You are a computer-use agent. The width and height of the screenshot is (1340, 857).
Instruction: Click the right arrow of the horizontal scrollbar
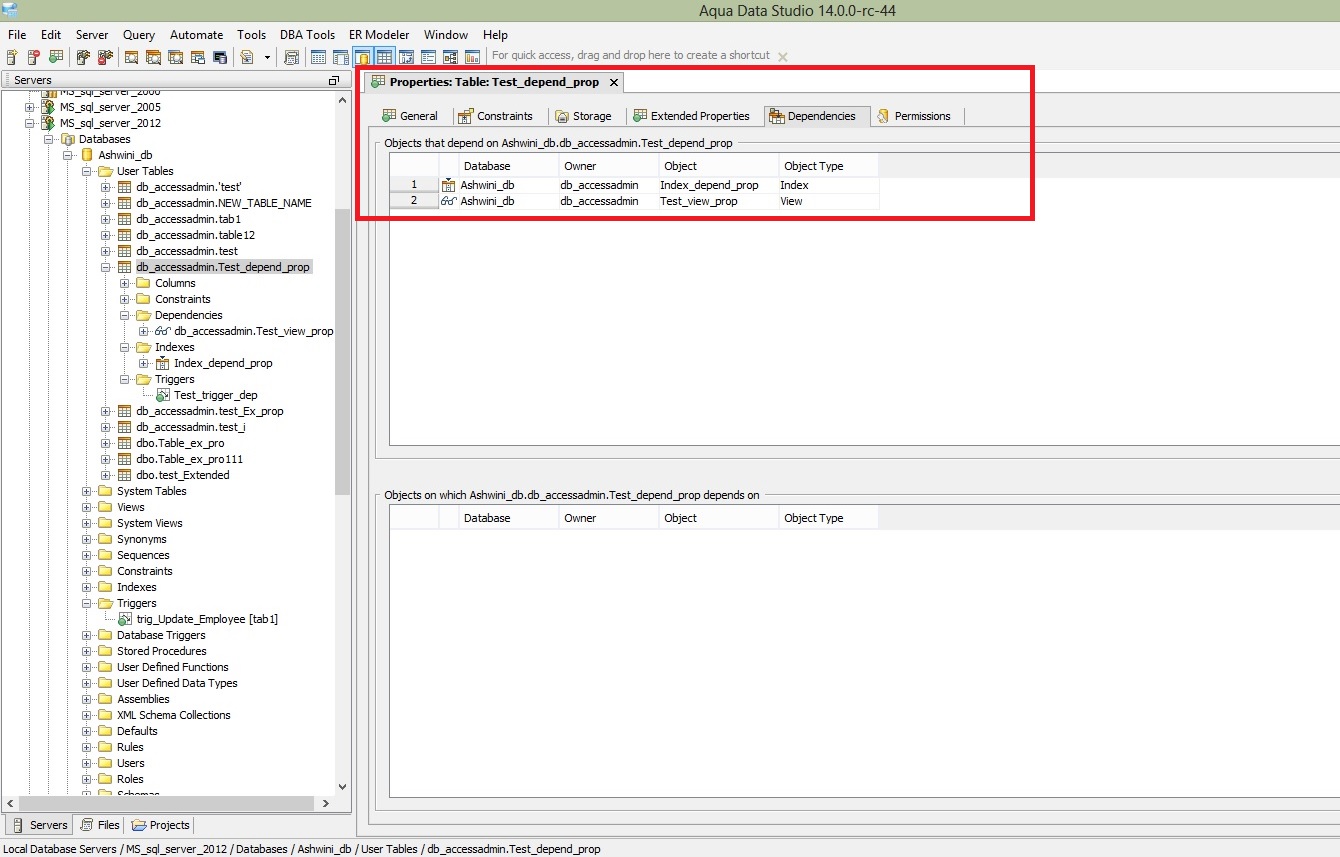pyautogui.click(x=326, y=803)
